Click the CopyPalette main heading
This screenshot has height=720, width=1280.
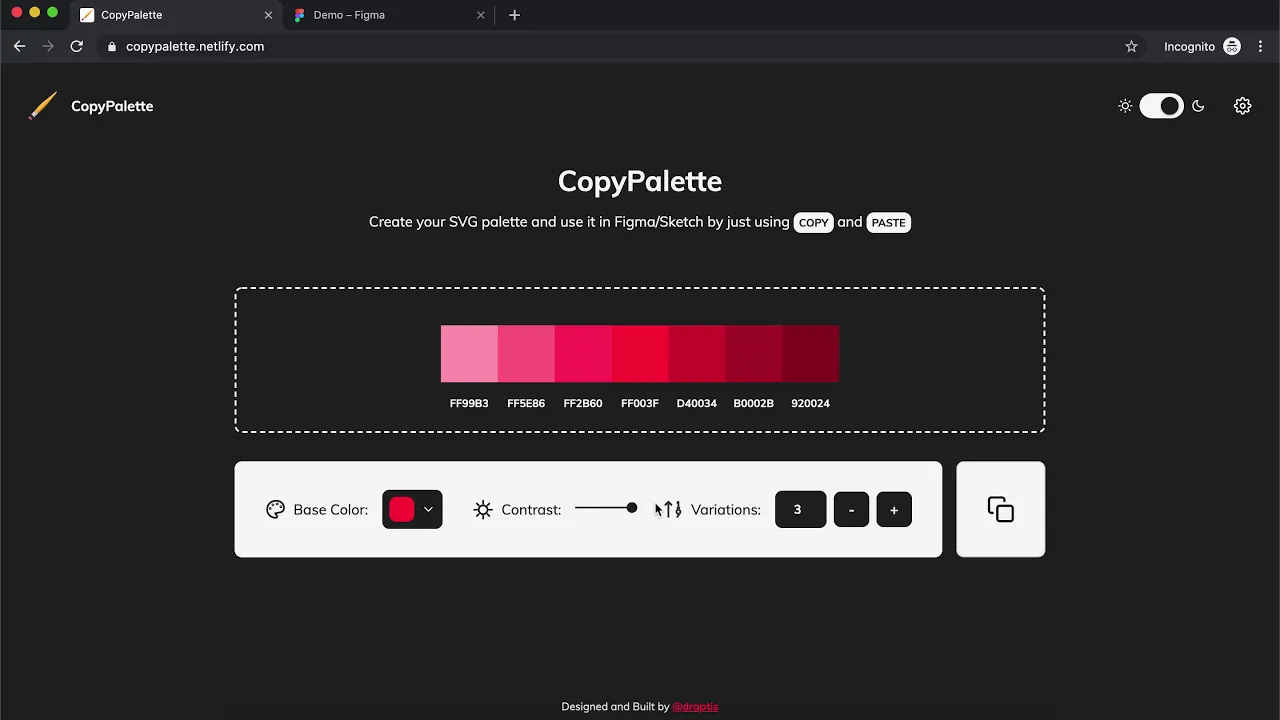click(x=640, y=181)
